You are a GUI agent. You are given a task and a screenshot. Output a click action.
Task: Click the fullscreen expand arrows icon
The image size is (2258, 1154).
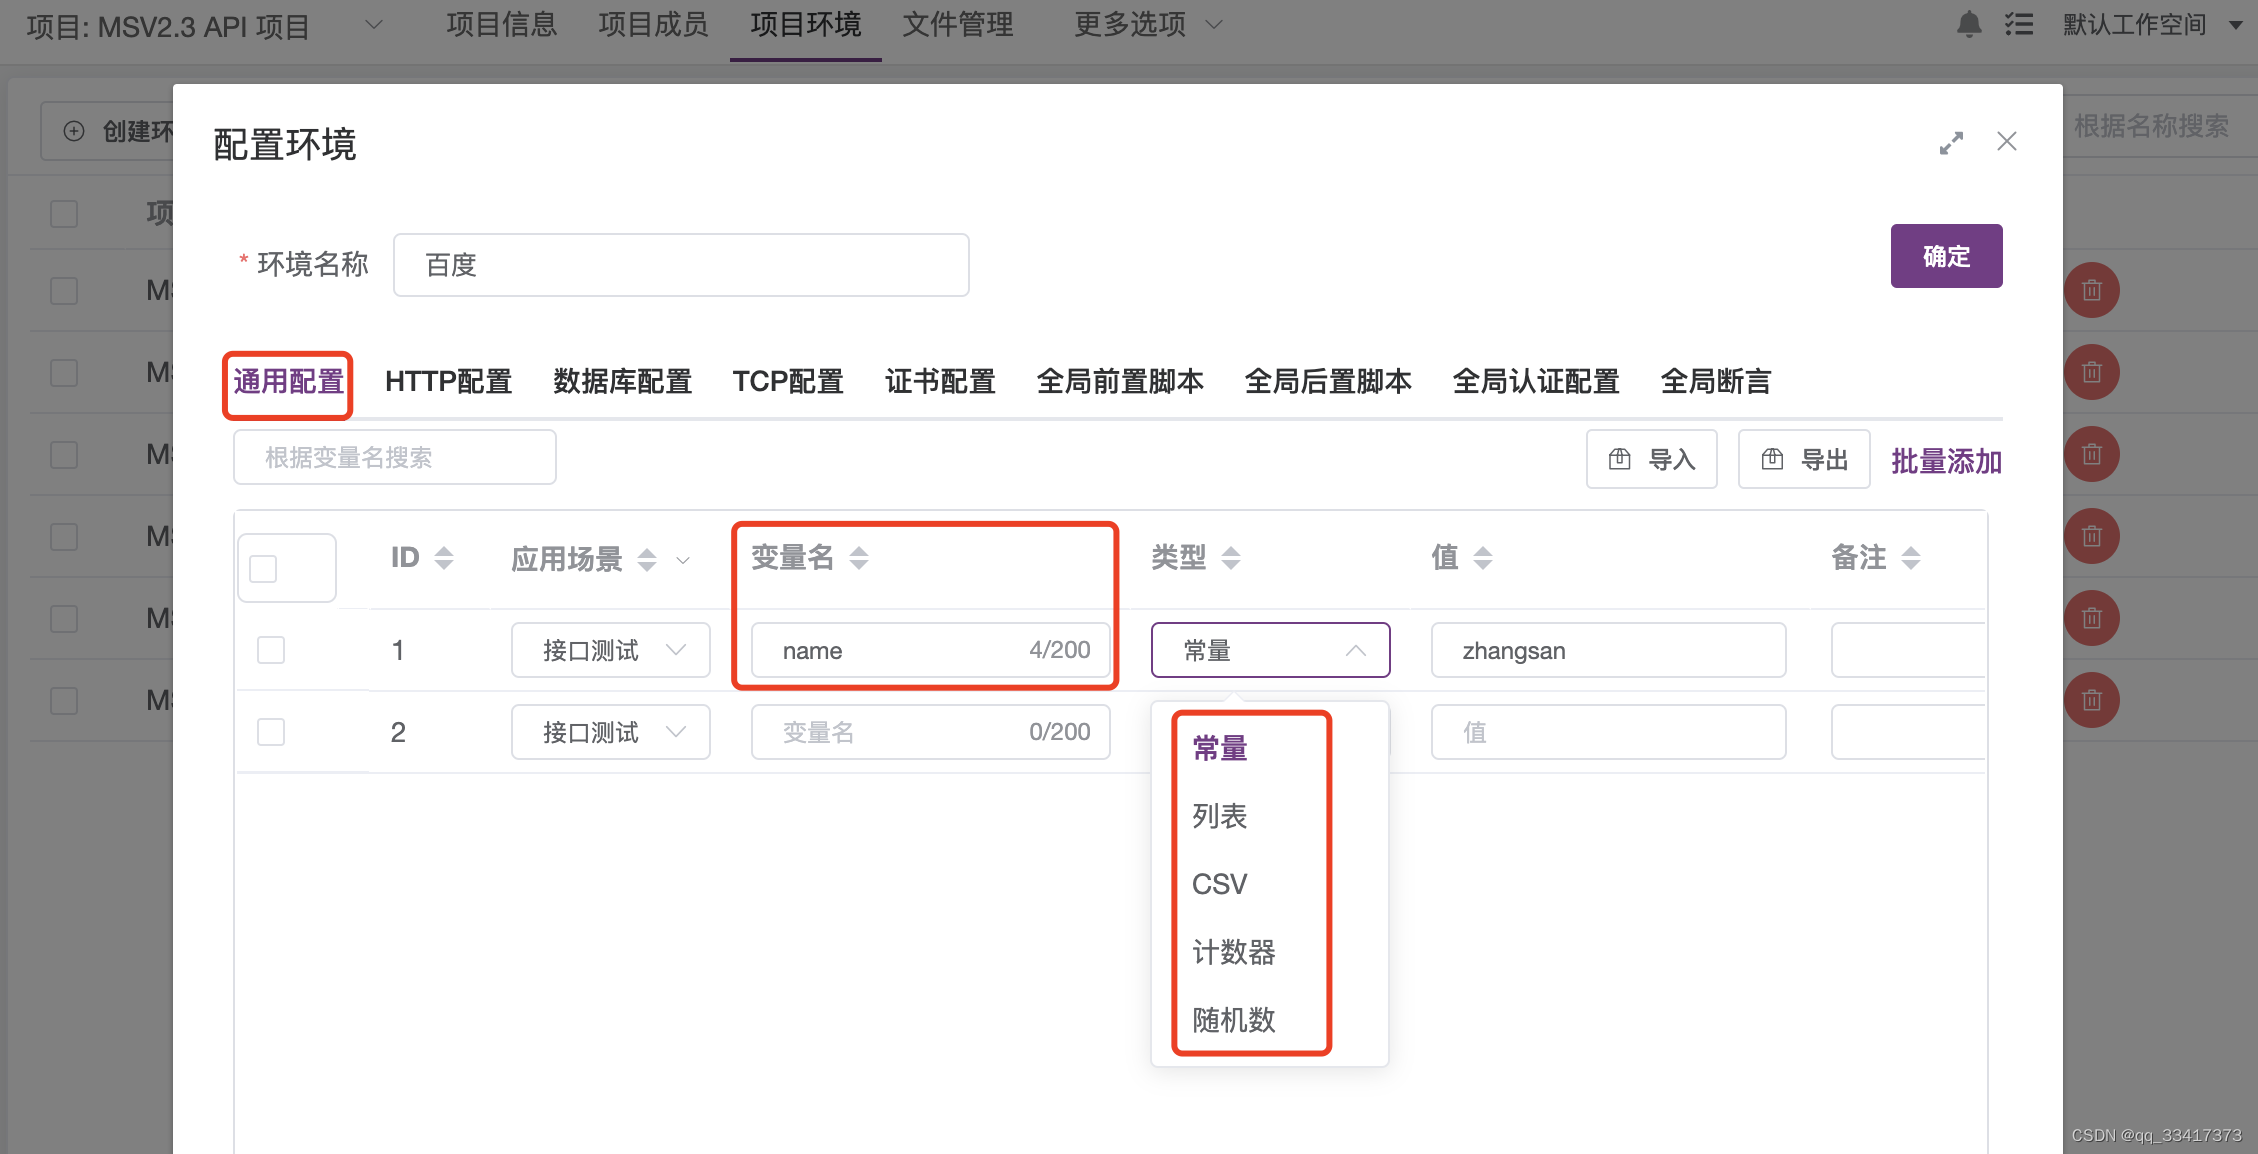[x=1951, y=143]
